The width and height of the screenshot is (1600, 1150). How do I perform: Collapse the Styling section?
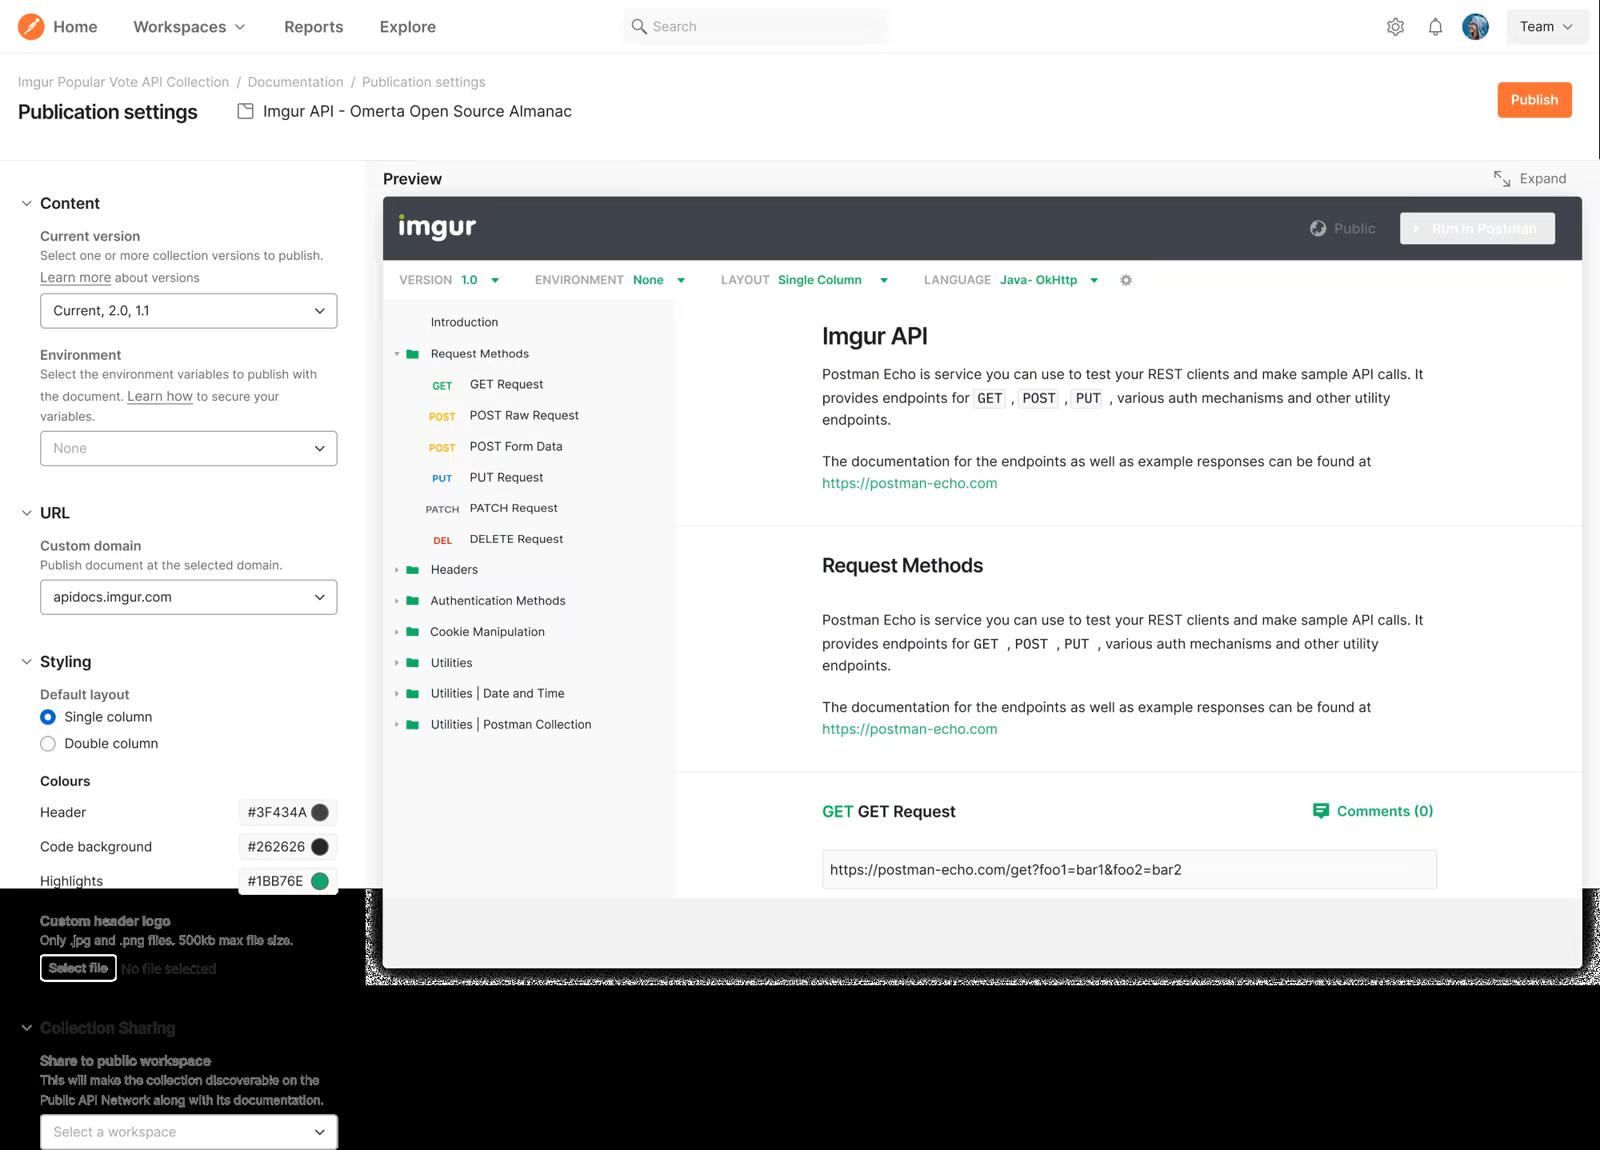pyautogui.click(x=27, y=662)
